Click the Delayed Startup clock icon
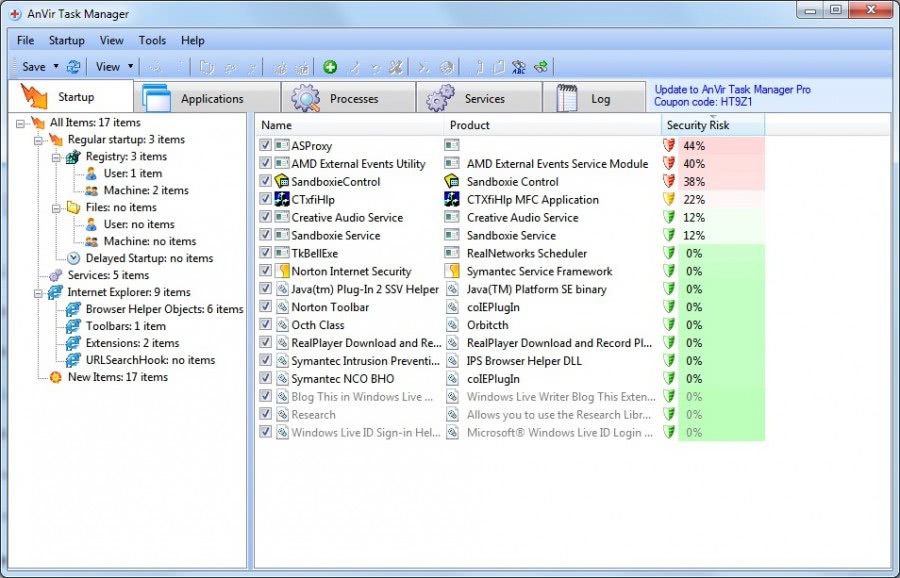The height and width of the screenshot is (578, 900). (73, 258)
